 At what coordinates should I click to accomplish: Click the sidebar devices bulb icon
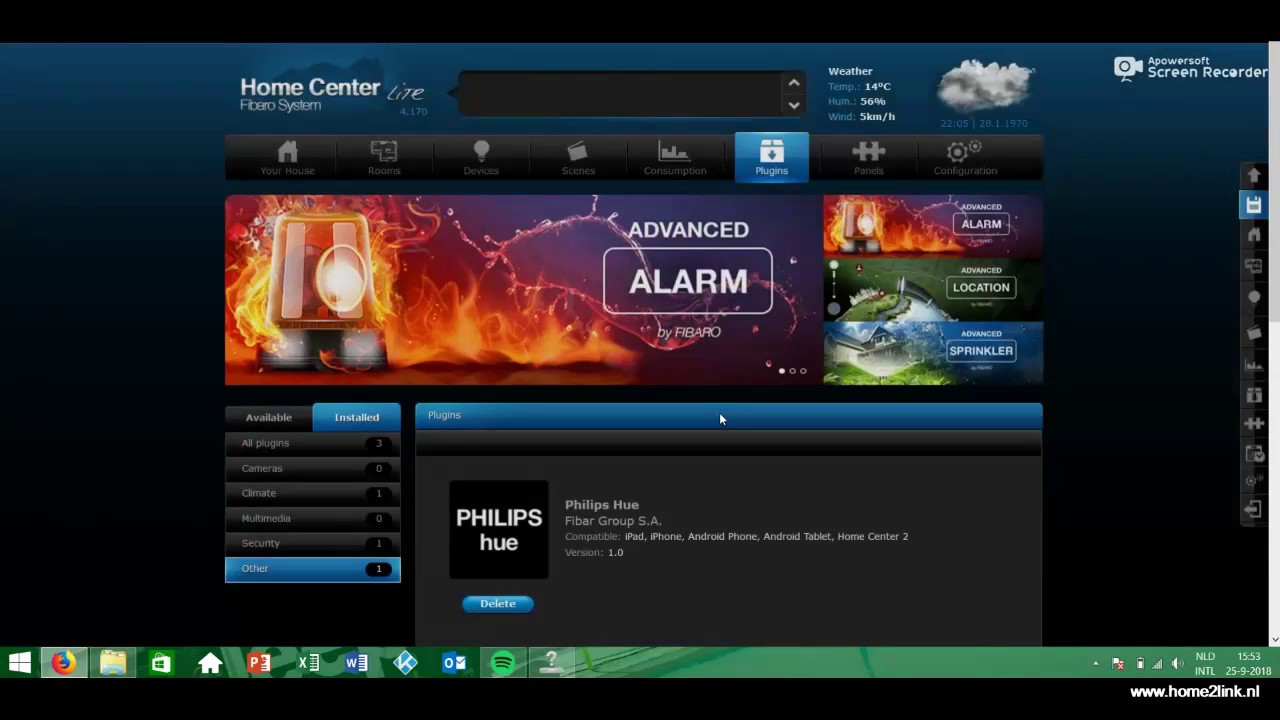(1254, 298)
